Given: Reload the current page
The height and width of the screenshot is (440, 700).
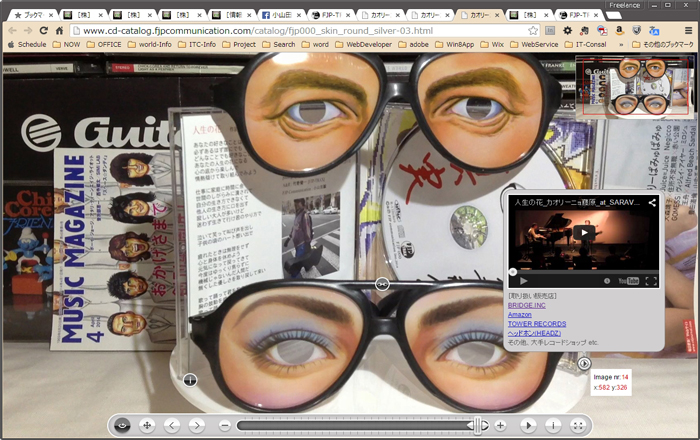Looking at the screenshot, I should pyautogui.click(x=43, y=31).
